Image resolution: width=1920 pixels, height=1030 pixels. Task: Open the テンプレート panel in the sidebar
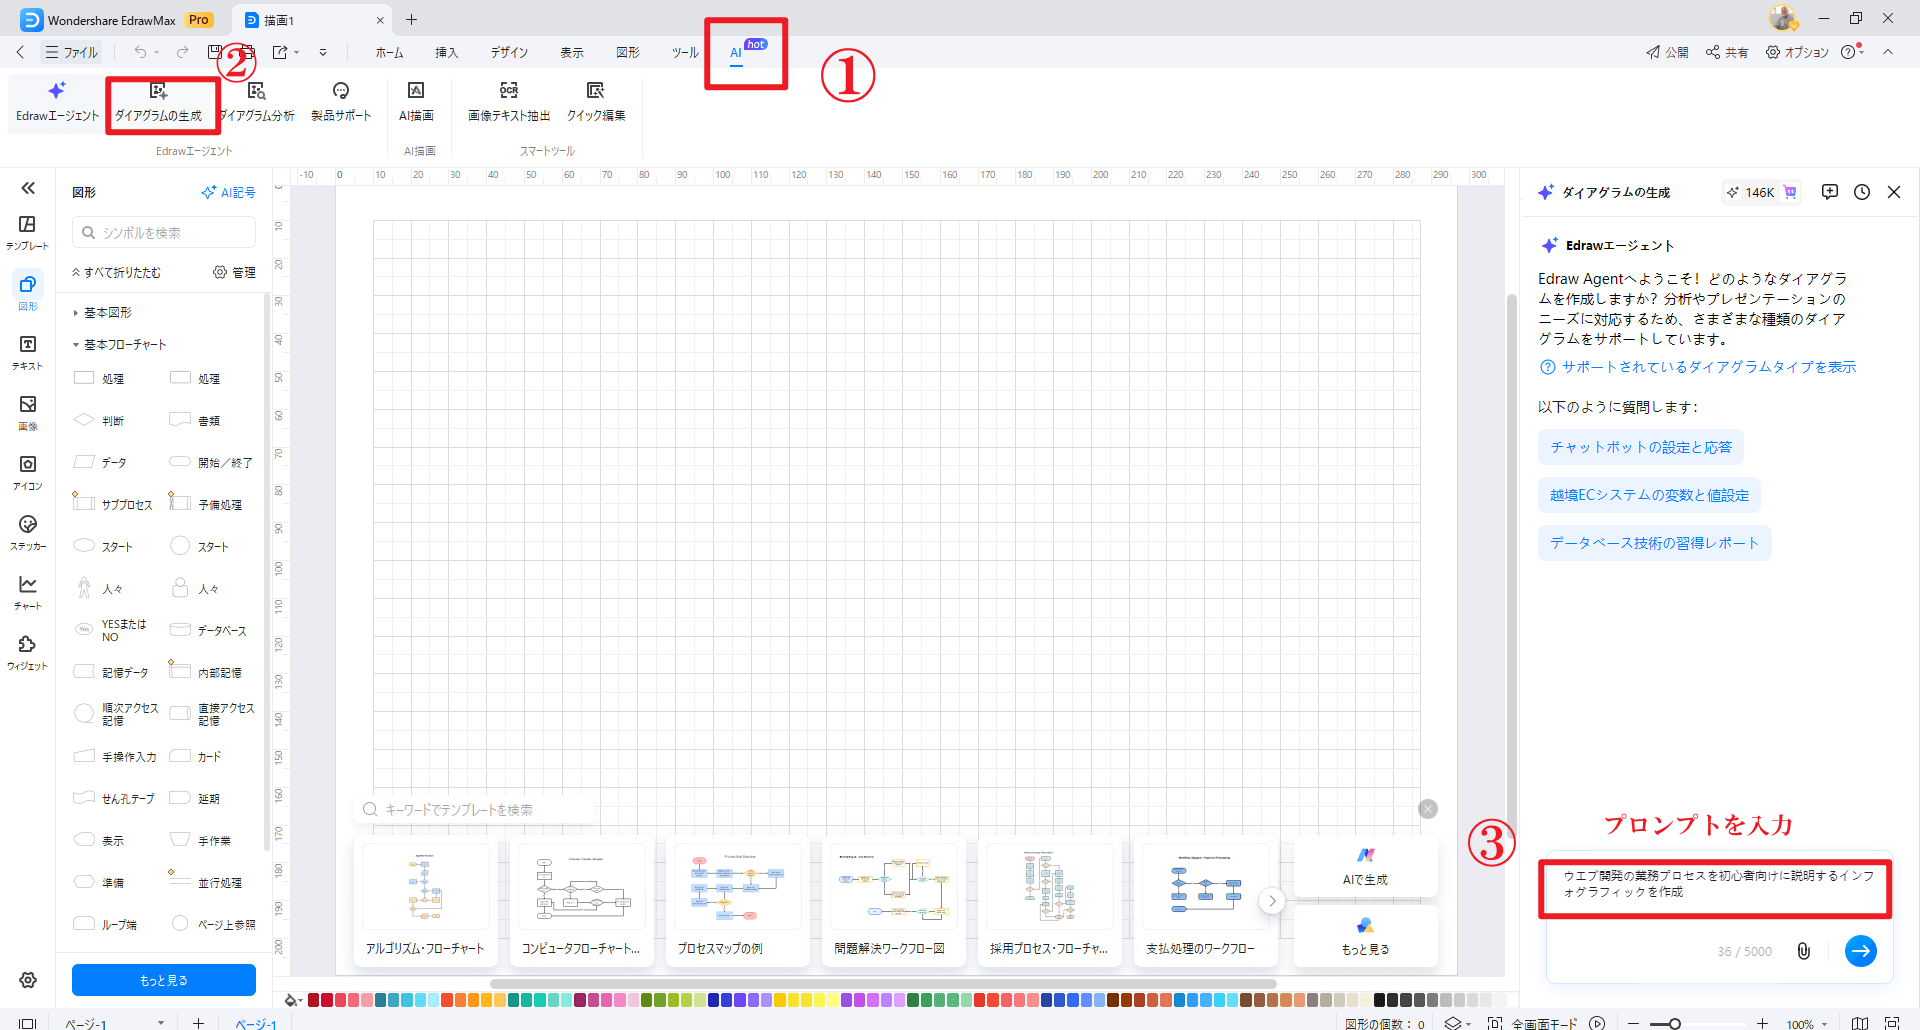point(27,232)
